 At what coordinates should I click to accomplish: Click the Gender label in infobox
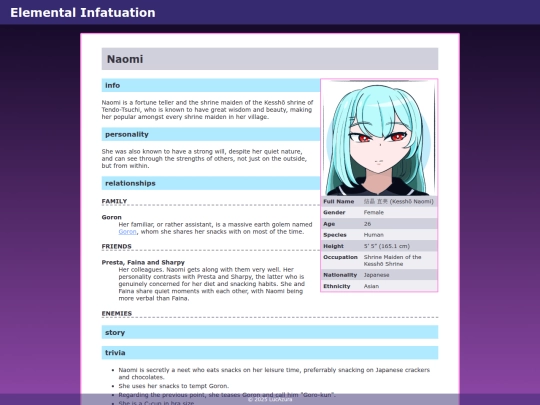click(x=334, y=212)
